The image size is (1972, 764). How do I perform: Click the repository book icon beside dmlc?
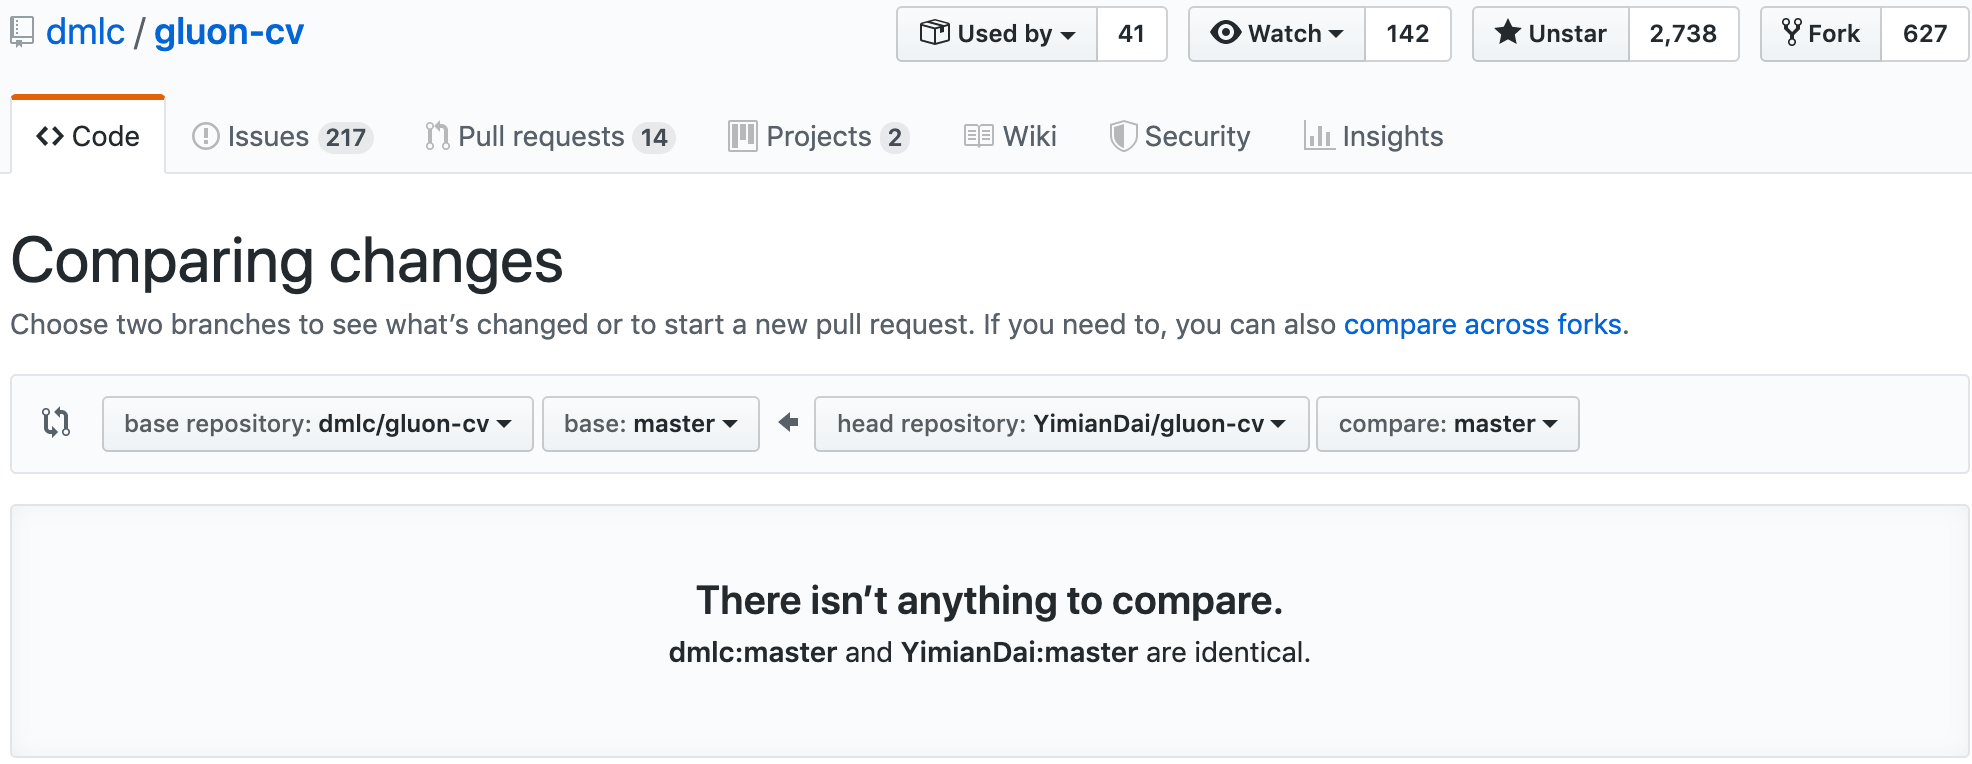pos(22,32)
